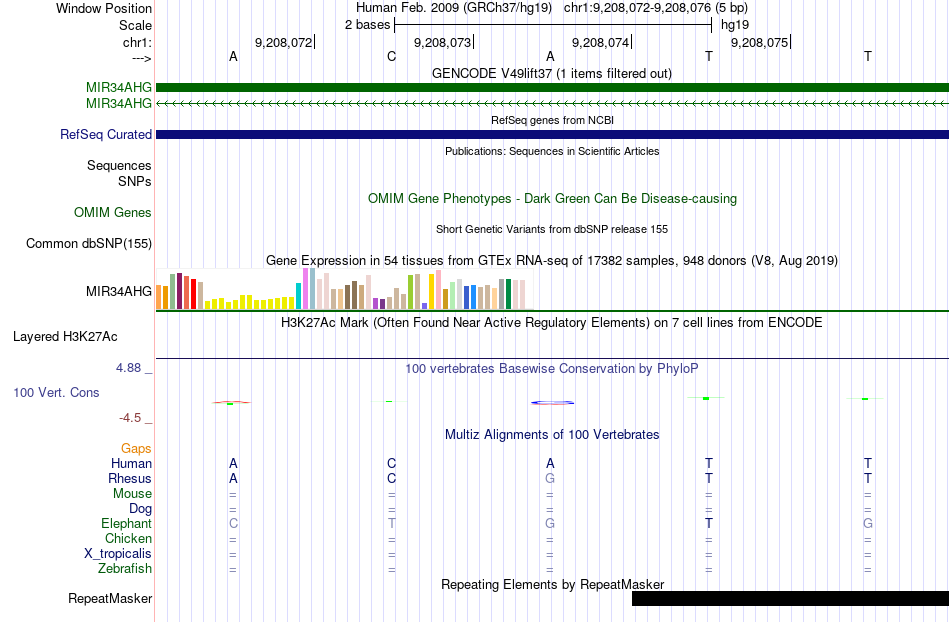Screen dimensions: 950x622
Task: Select the Human species row label
Action: pyautogui.click(x=131, y=463)
